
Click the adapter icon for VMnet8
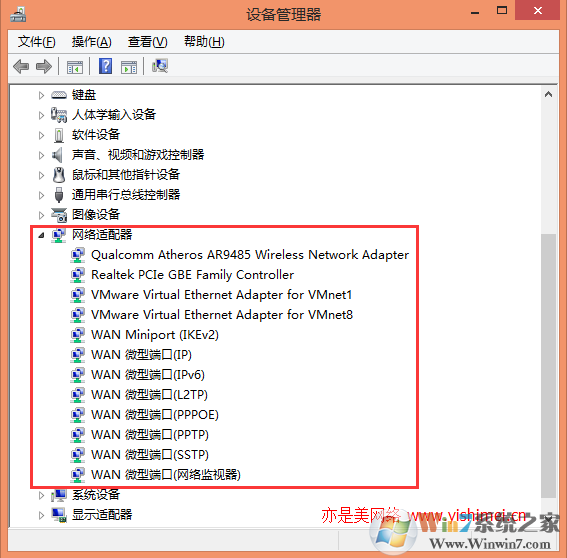tap(77, 315)
